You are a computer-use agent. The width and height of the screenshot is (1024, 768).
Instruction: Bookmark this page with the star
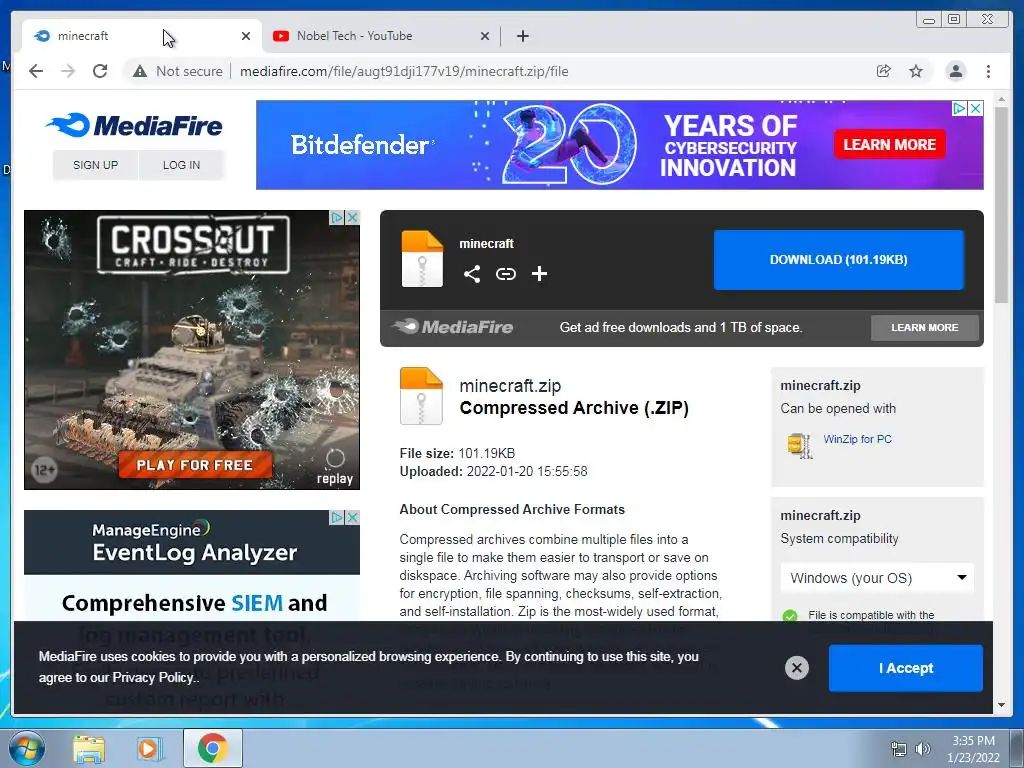pos(916,71)
